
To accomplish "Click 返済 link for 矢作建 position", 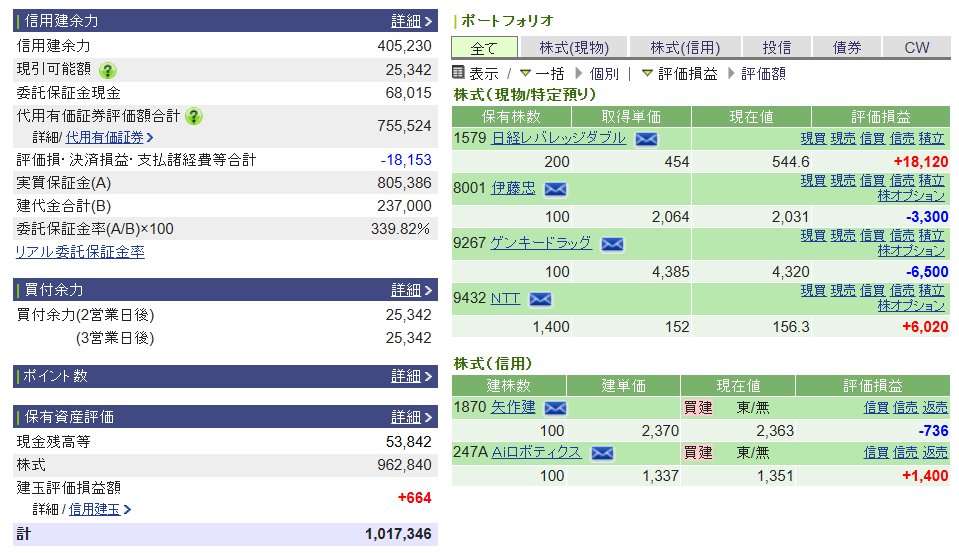I will pos(935,407).
